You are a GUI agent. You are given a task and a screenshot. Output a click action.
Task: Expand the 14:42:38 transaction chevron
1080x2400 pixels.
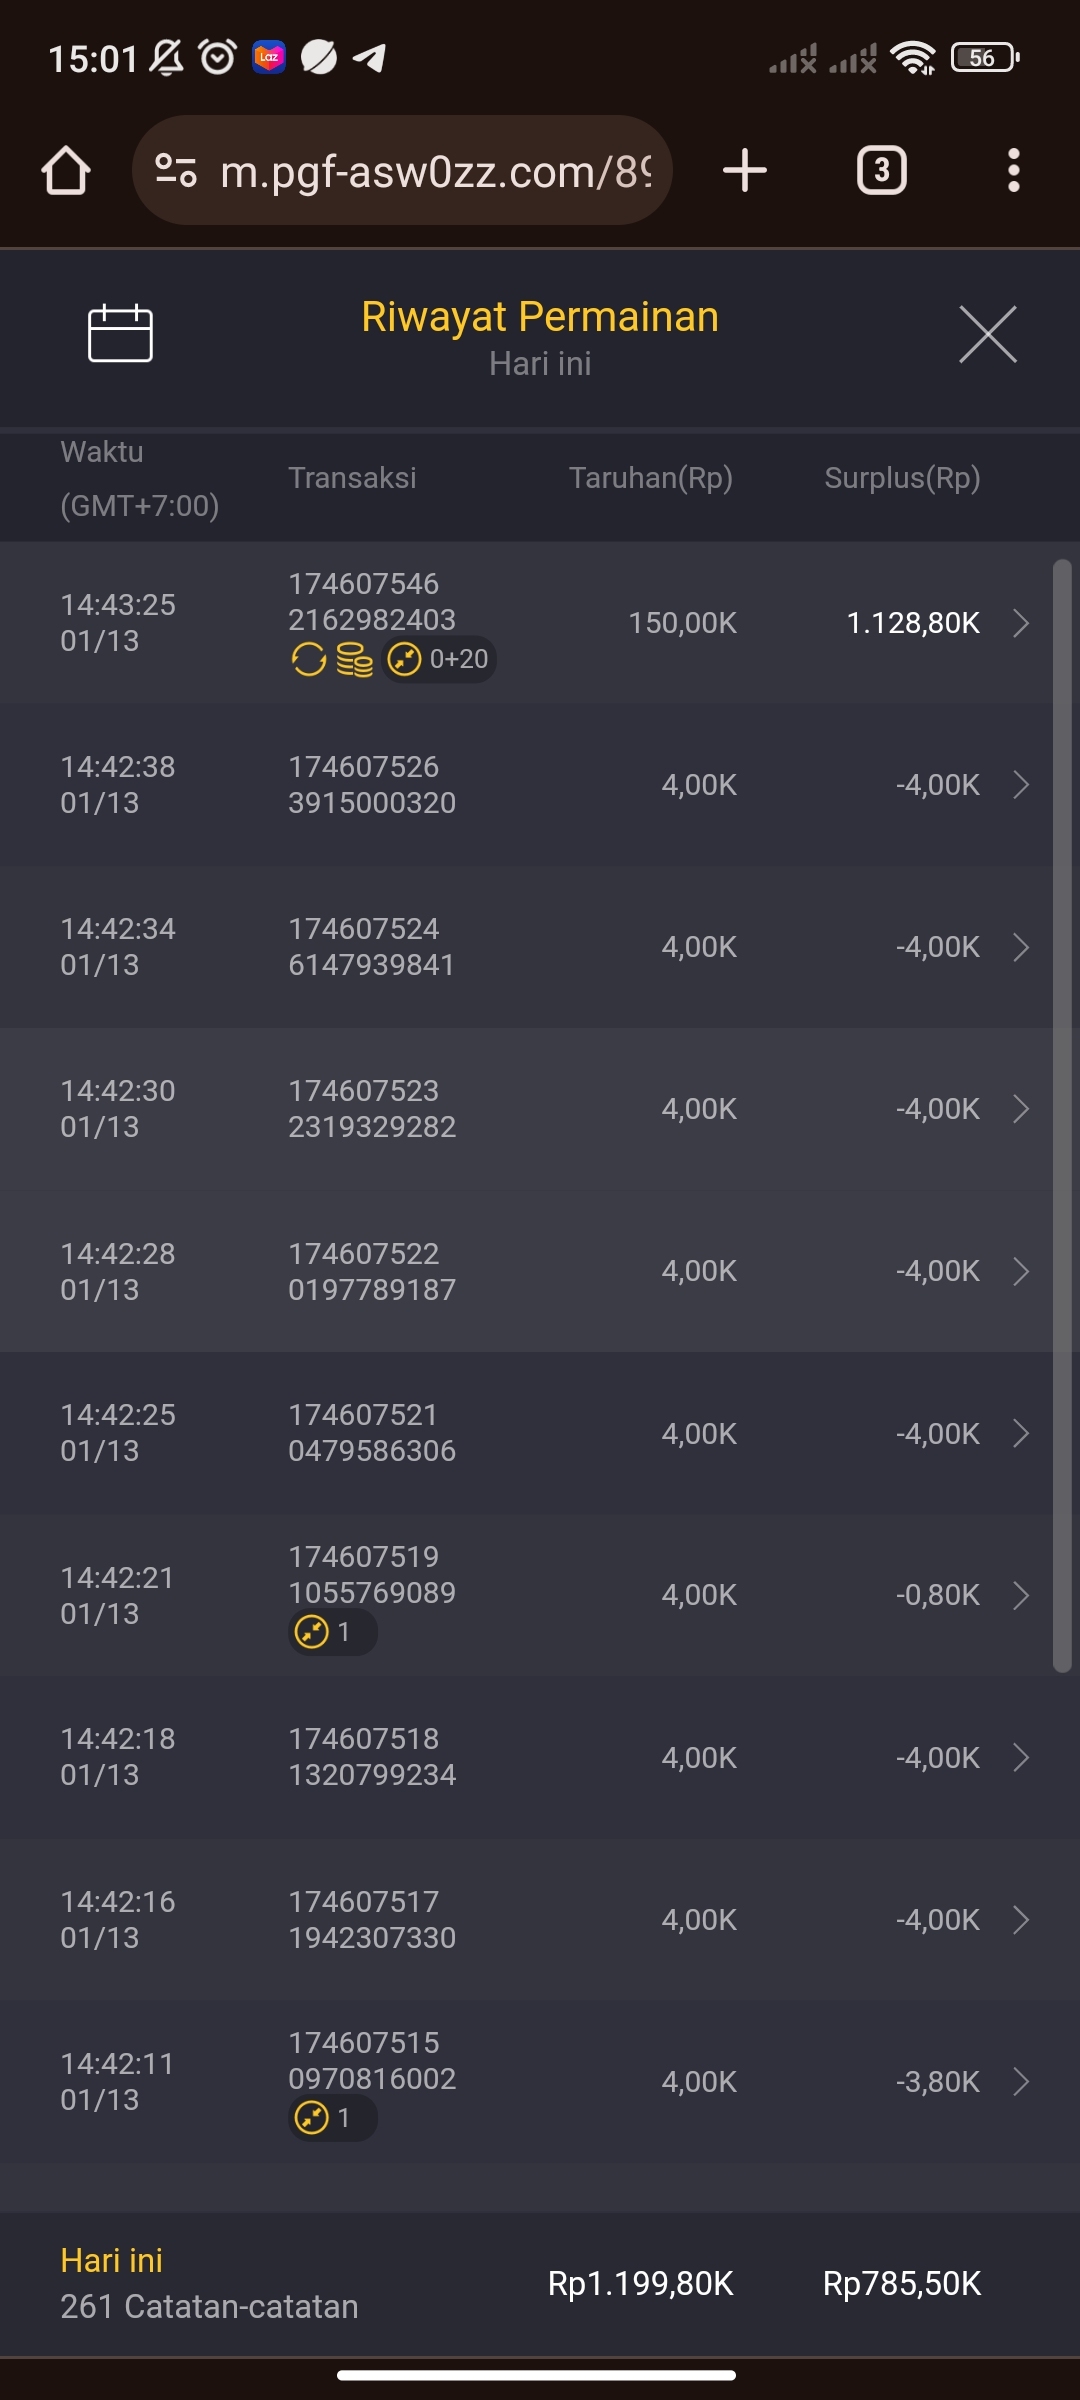click(x=1021, y=785)
